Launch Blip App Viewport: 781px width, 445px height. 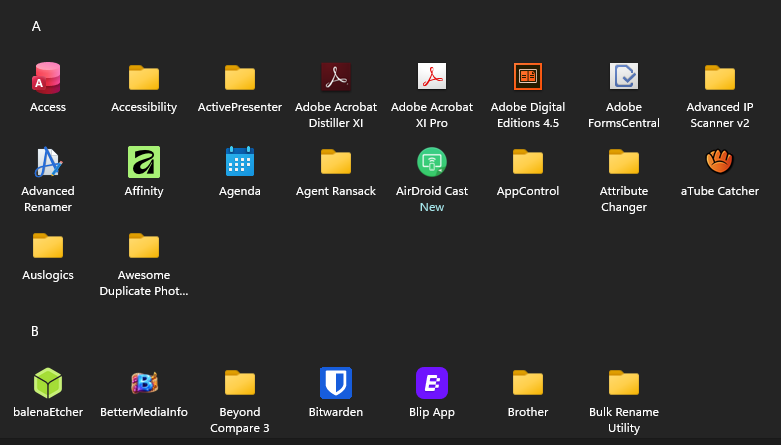pyautogui.click(x=432, y=383)
